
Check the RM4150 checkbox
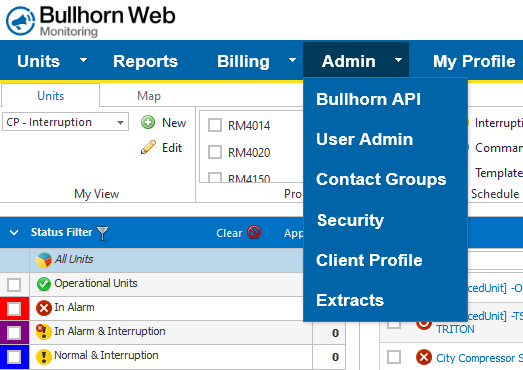[215, 177]
